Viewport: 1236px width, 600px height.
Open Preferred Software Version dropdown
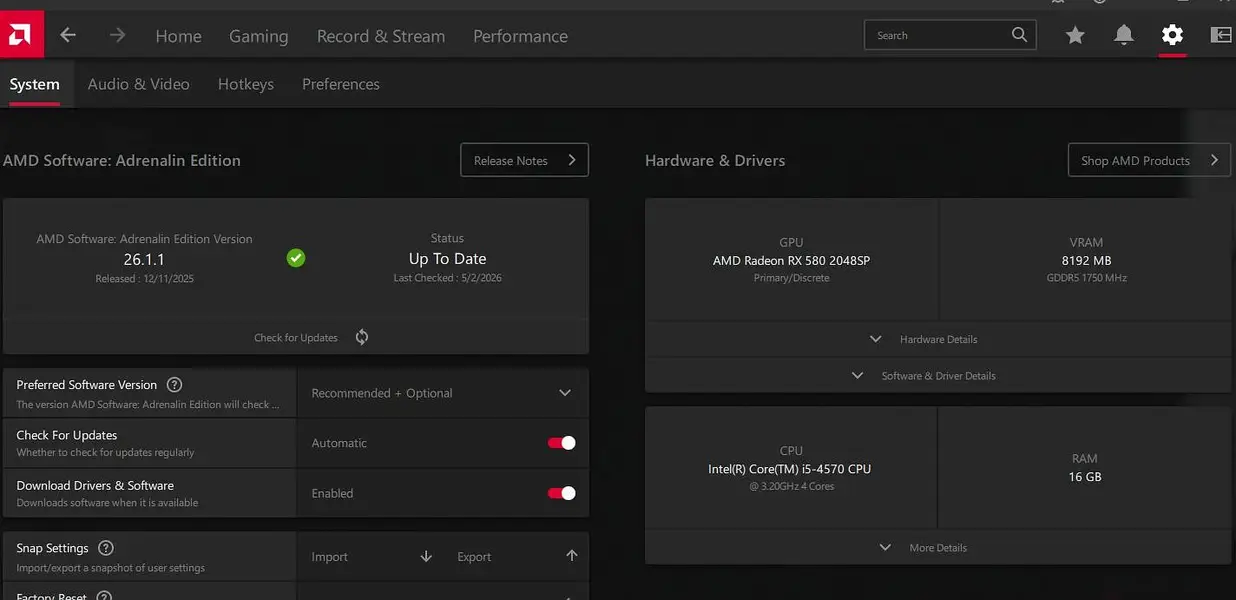pyautogui.click(x=442, y=393)
